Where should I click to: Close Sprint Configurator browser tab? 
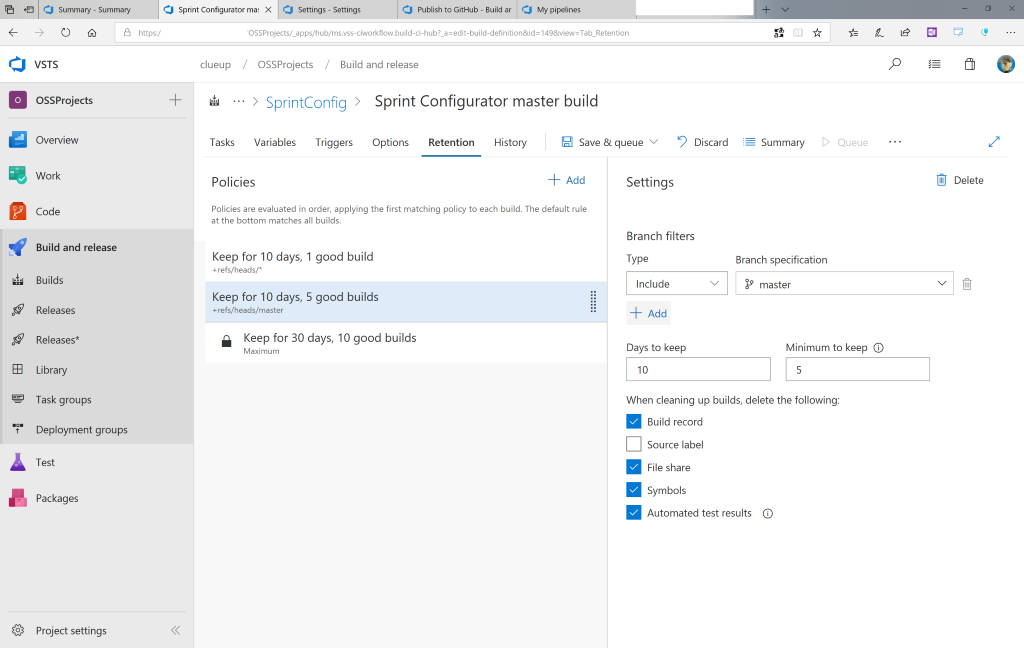[268, 10]
